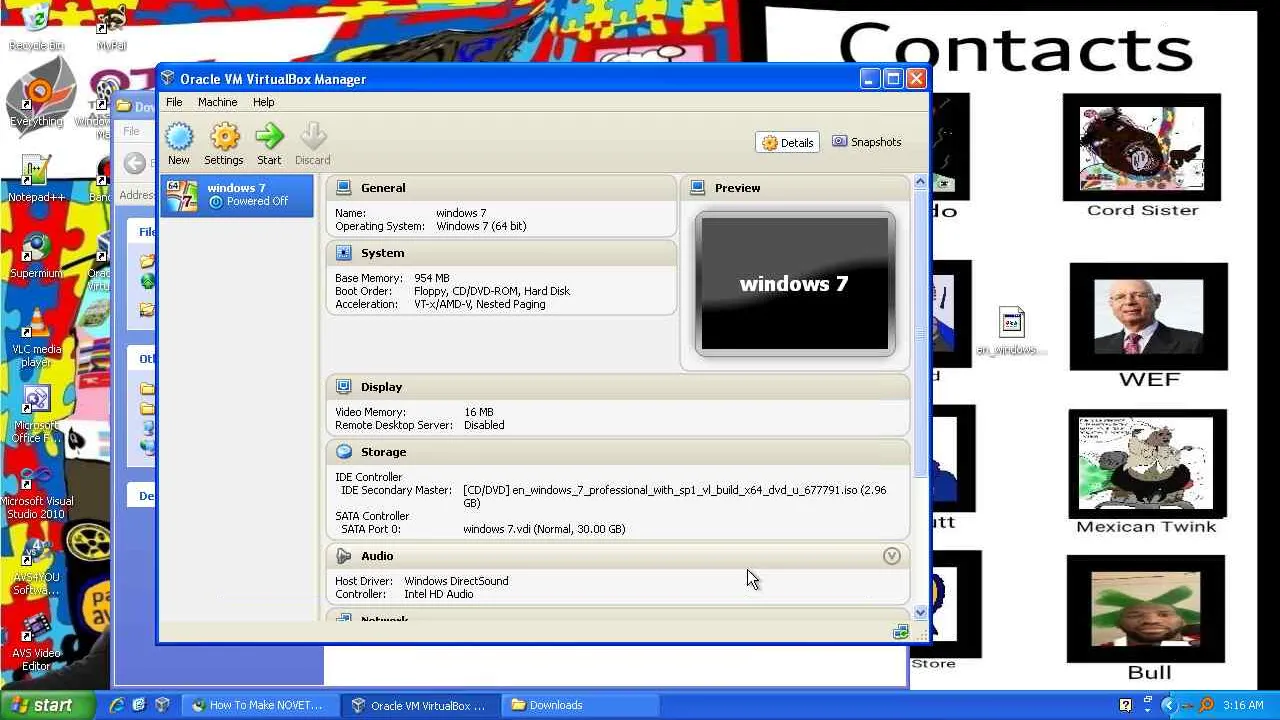Click the help balloon icon on the taskbar
The image size is (1280, 720).
(1126, 705)
